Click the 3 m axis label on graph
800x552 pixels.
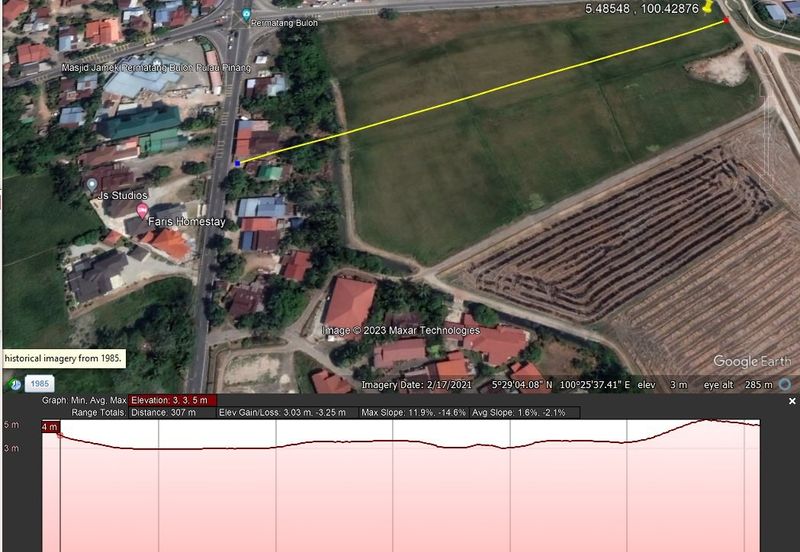coord(12,448)
